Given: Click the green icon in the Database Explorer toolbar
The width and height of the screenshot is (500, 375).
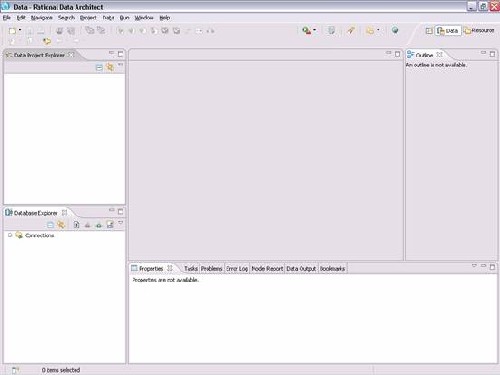Looking at the screenshot, I should 99,225.
